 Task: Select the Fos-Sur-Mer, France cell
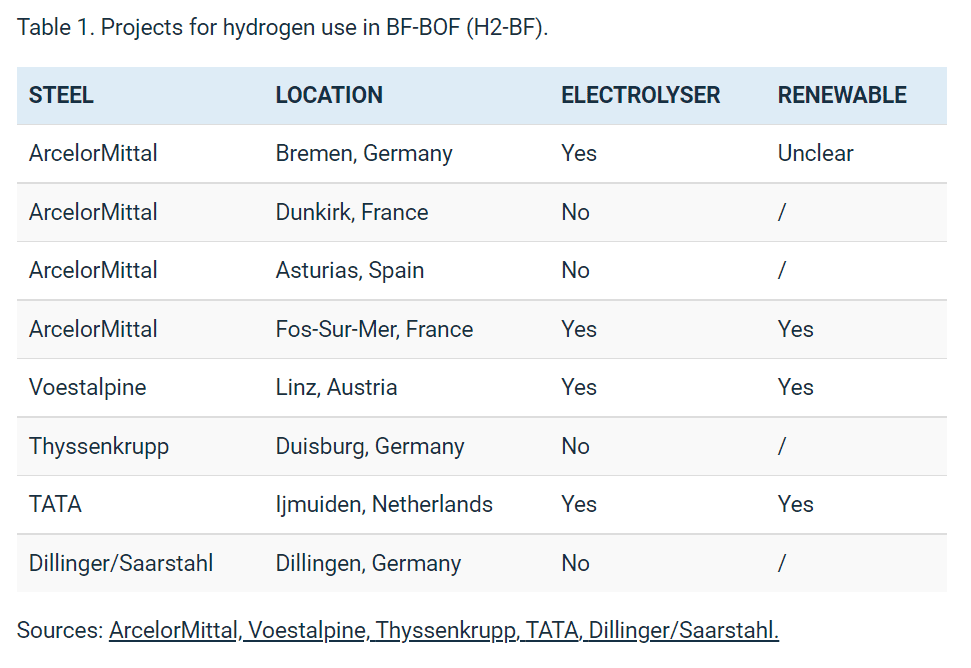click(x=374, y=329)
